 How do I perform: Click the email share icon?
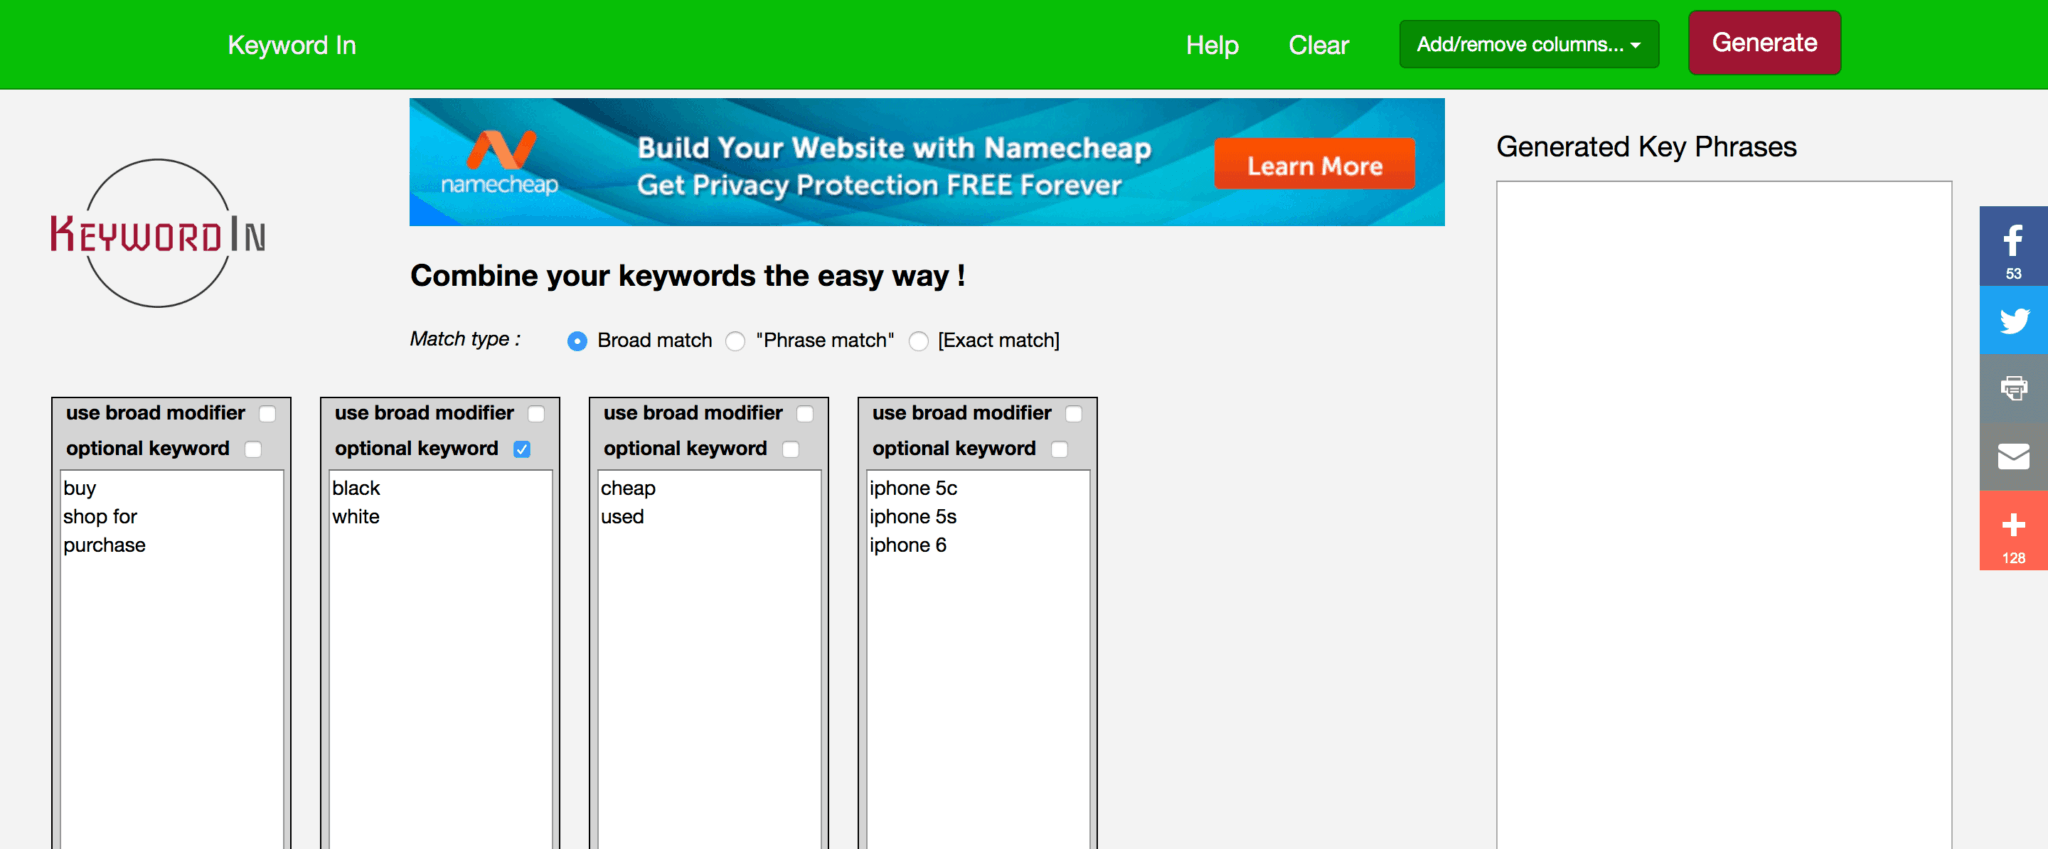click(2013, 456)
